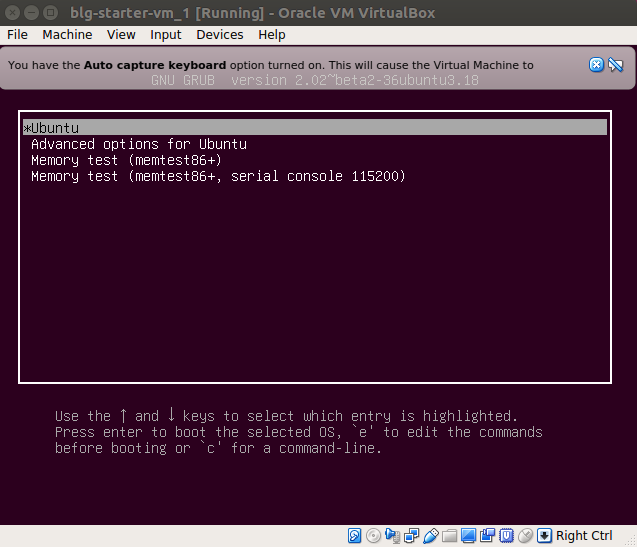Click the USB devices status icon
Image resolution: width=637 pixels, height=547 pixels.
point(431,536)
